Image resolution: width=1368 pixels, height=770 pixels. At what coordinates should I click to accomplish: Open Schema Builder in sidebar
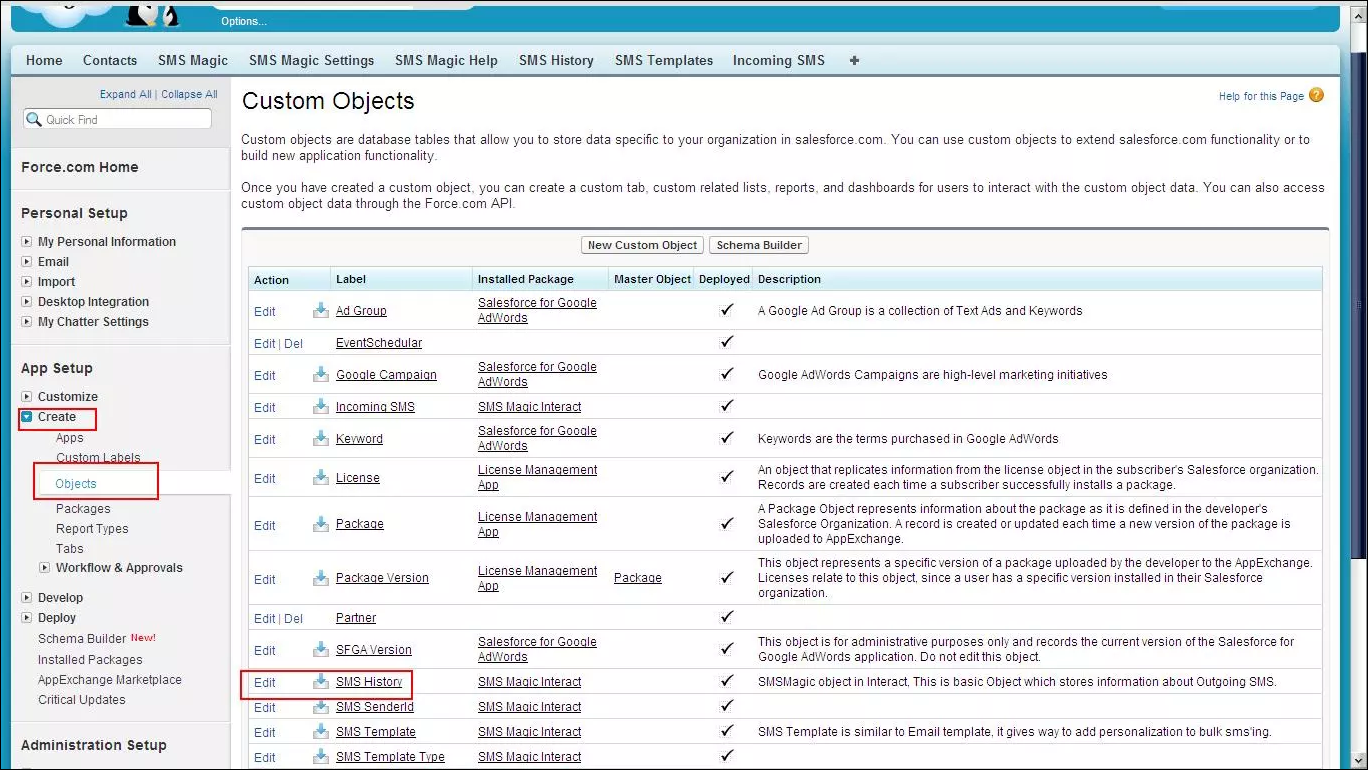coord(82,638)
